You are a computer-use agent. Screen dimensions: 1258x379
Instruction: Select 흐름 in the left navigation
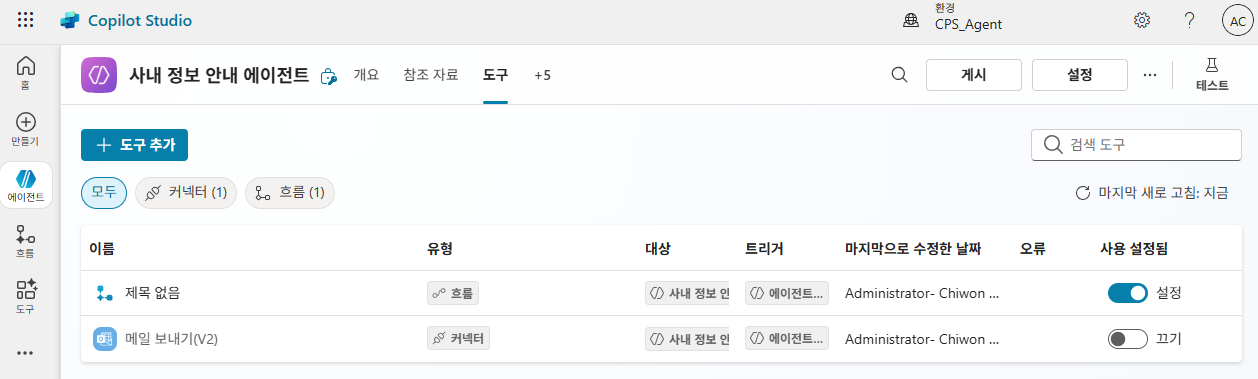(26, 241)
